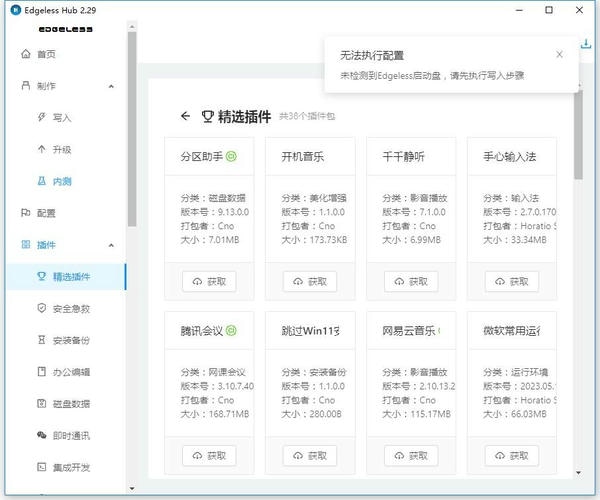
Task: Collapse the 插件 menu section
Action: click(x=111, y=245)
